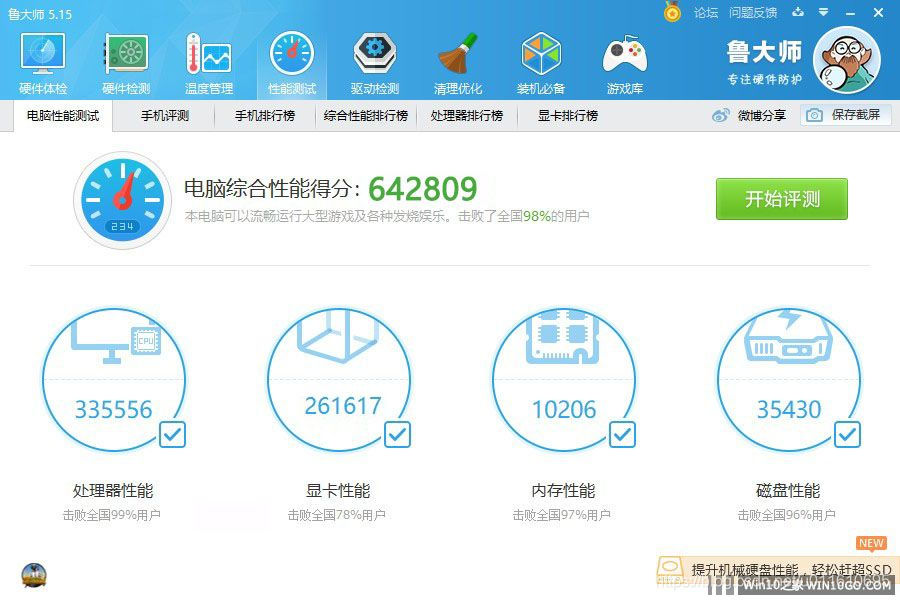
Task: Click the NEW badge on the promotion banner
Action: pyautogui.click(x=871, y=543)
